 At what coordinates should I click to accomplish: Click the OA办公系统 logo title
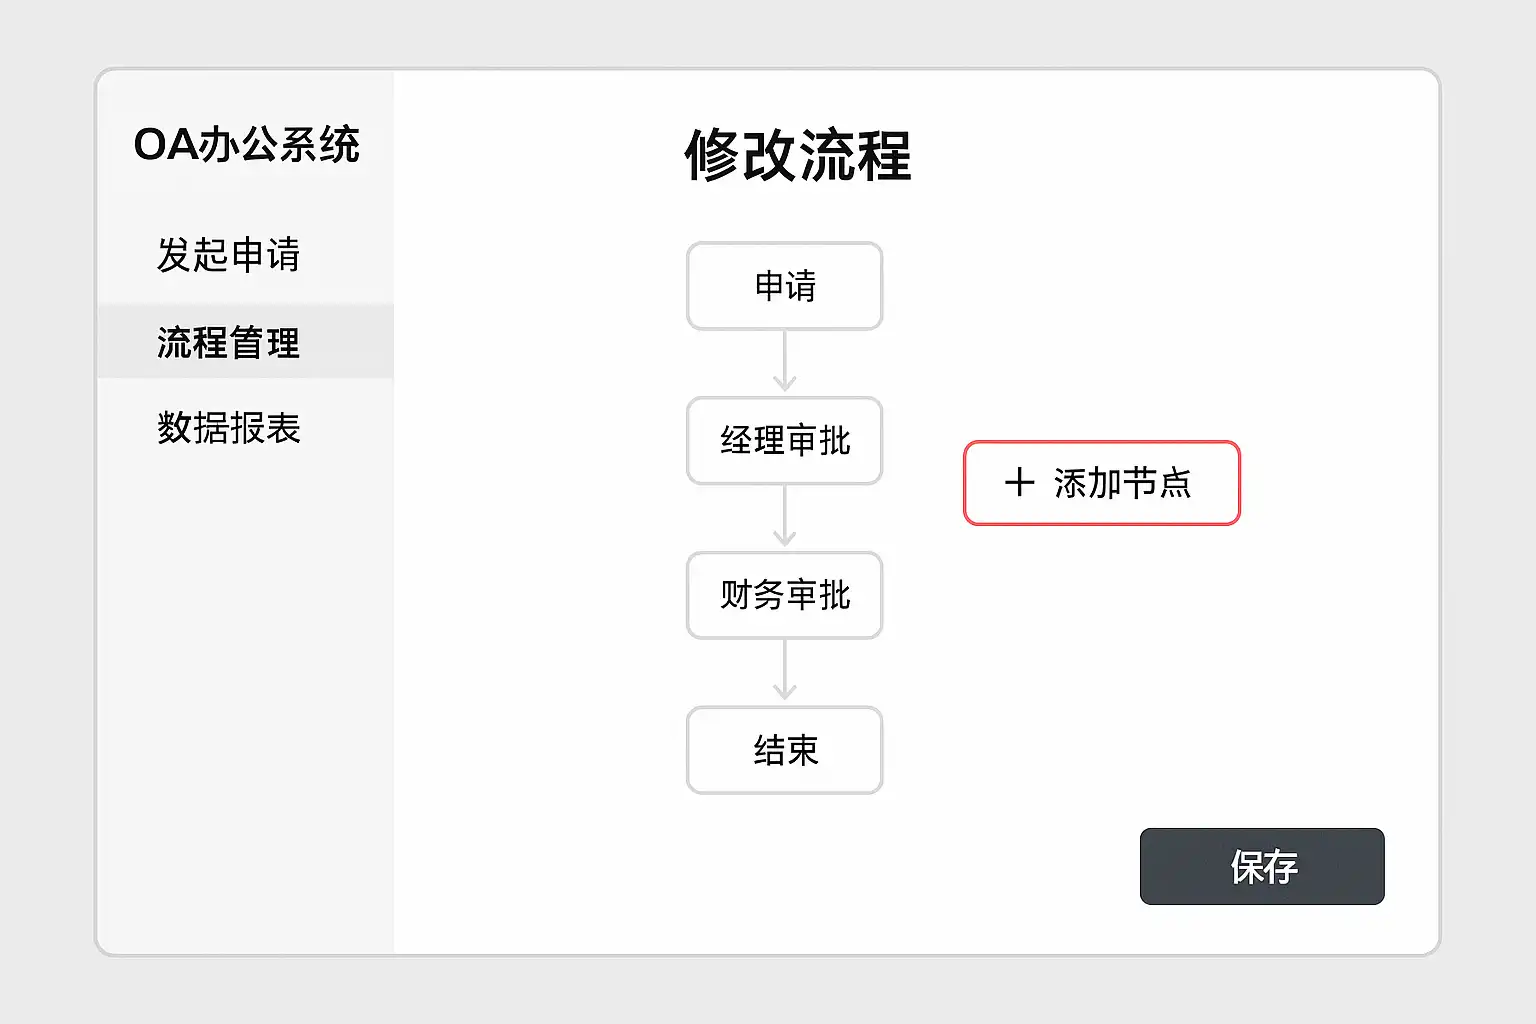pyautogui.click(x=246, y=145)
